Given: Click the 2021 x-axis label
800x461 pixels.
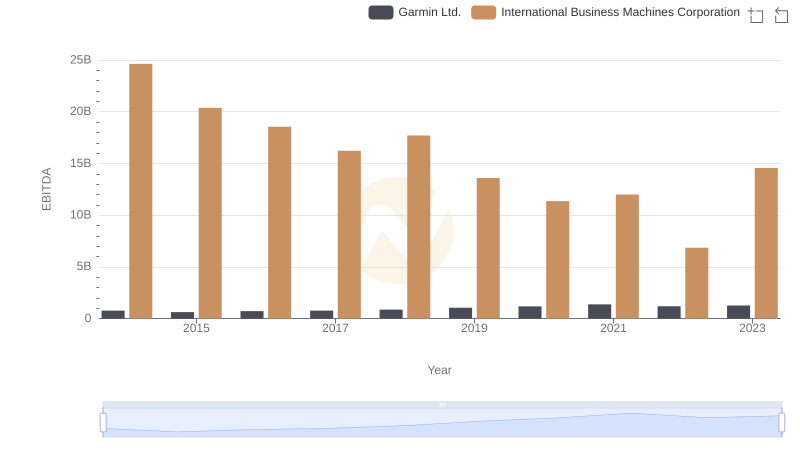Looking at the screenshot, I should pos(613,328).
